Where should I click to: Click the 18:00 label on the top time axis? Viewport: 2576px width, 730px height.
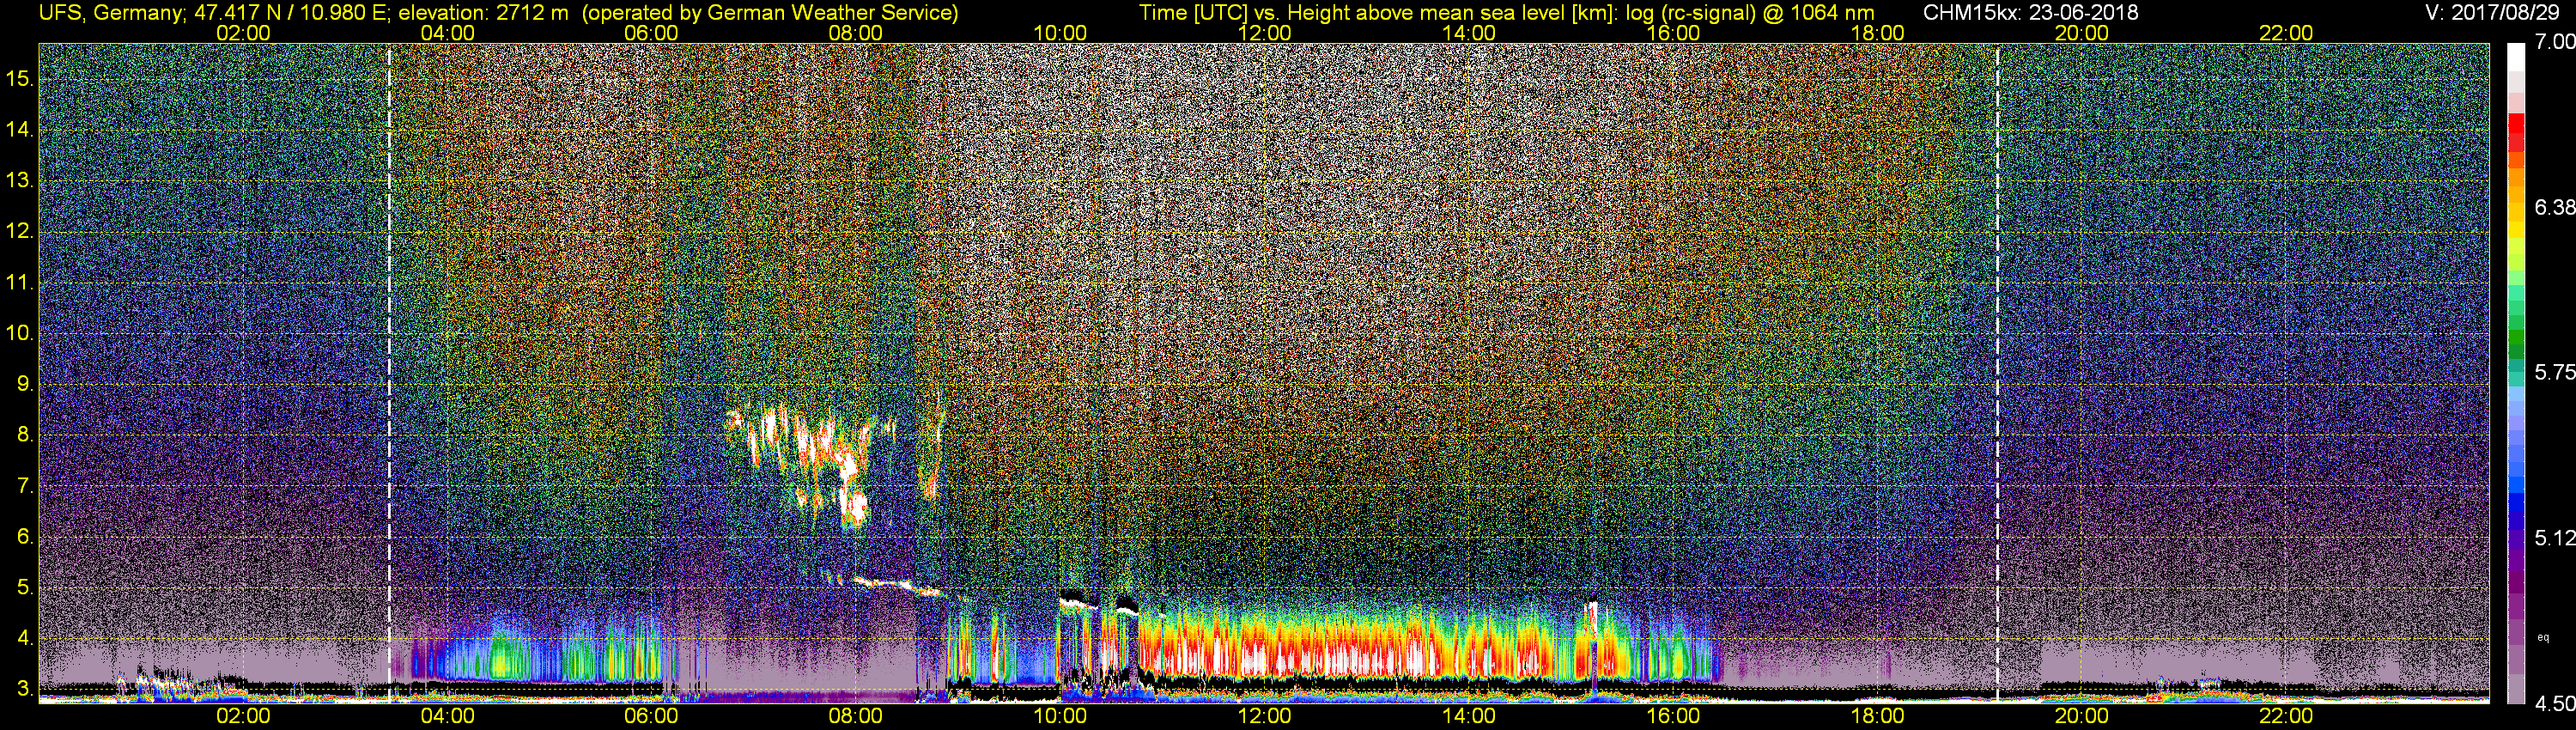coord(1877,33)
